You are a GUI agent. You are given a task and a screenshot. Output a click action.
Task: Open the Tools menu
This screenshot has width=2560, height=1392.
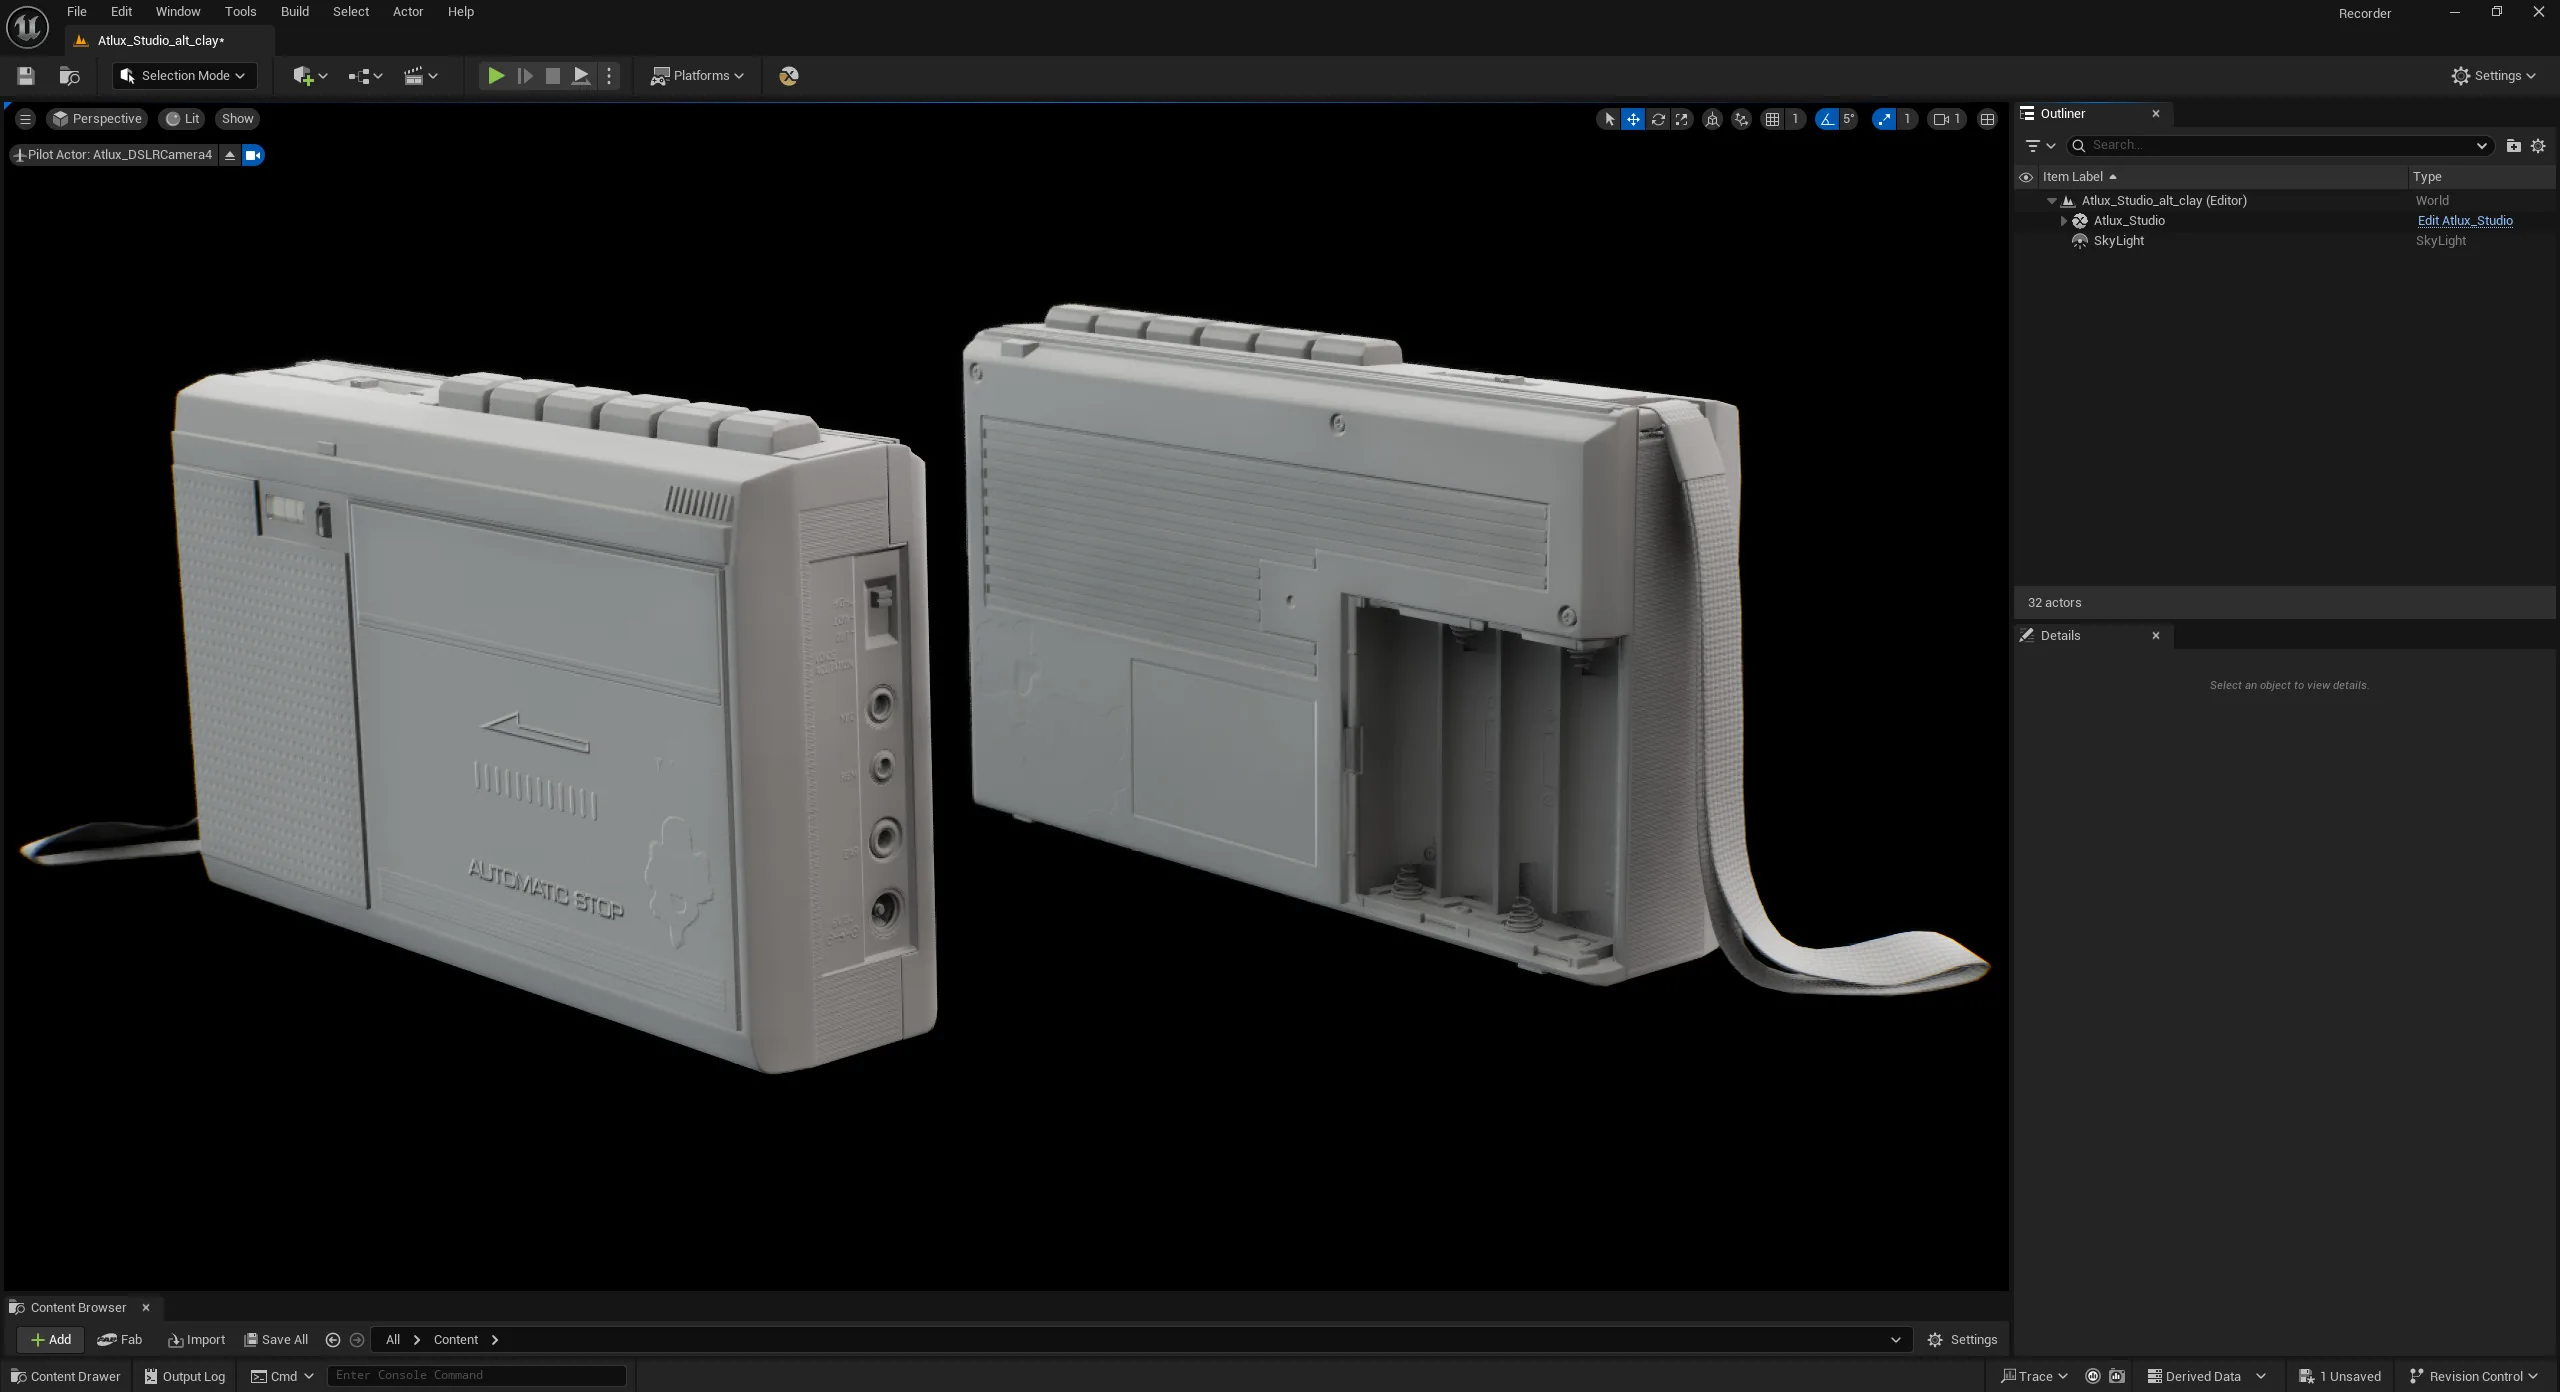point(240,12)
